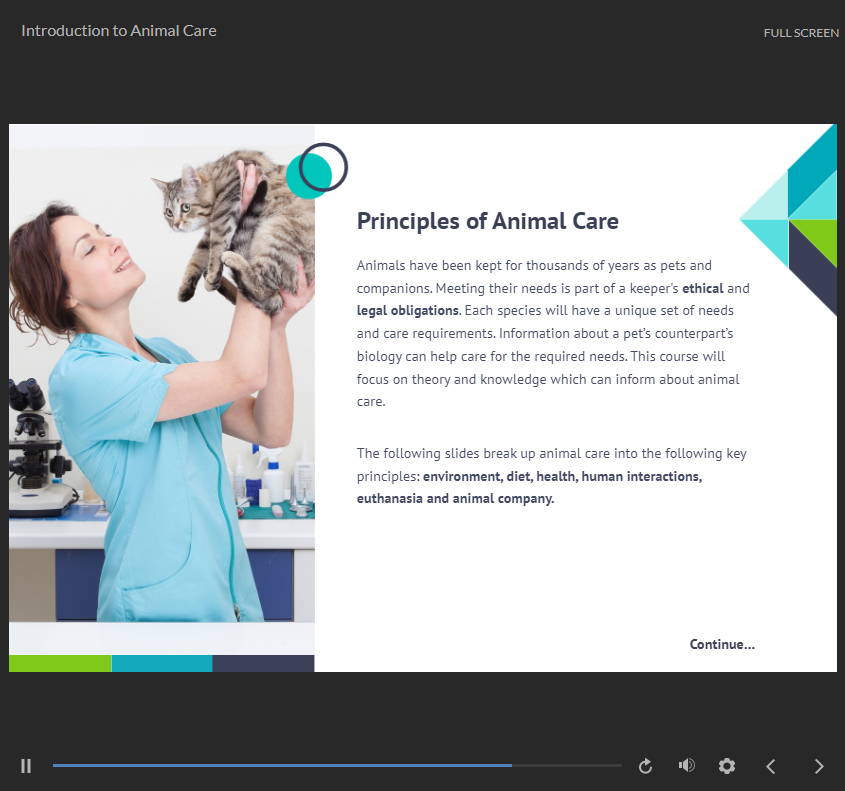Click the green bar beneath the photo
The image size is (845, 791).
click(x=60, y=662)
